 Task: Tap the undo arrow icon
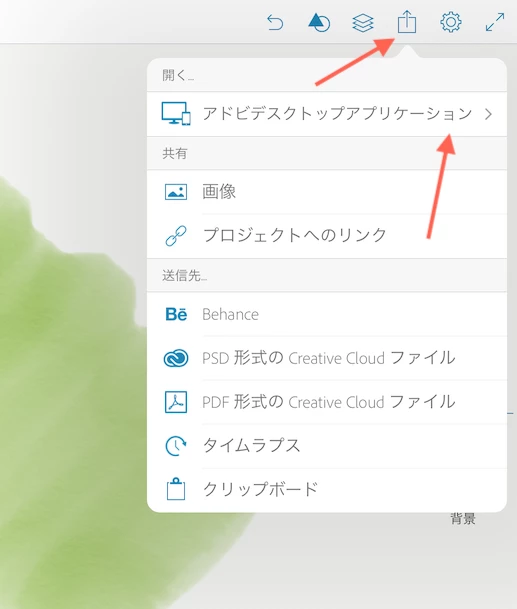(275, 23)
